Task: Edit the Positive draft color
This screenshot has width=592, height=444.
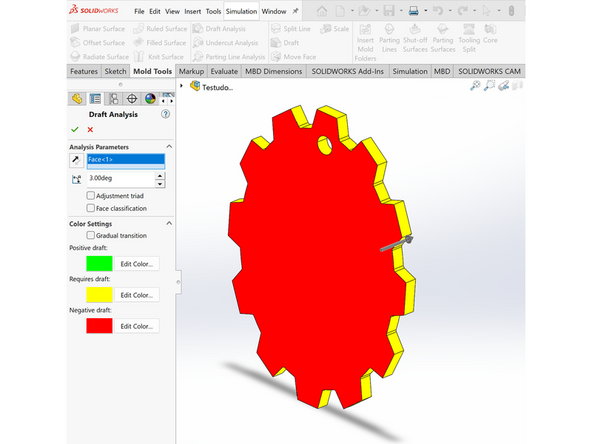Action: [137, 264]
